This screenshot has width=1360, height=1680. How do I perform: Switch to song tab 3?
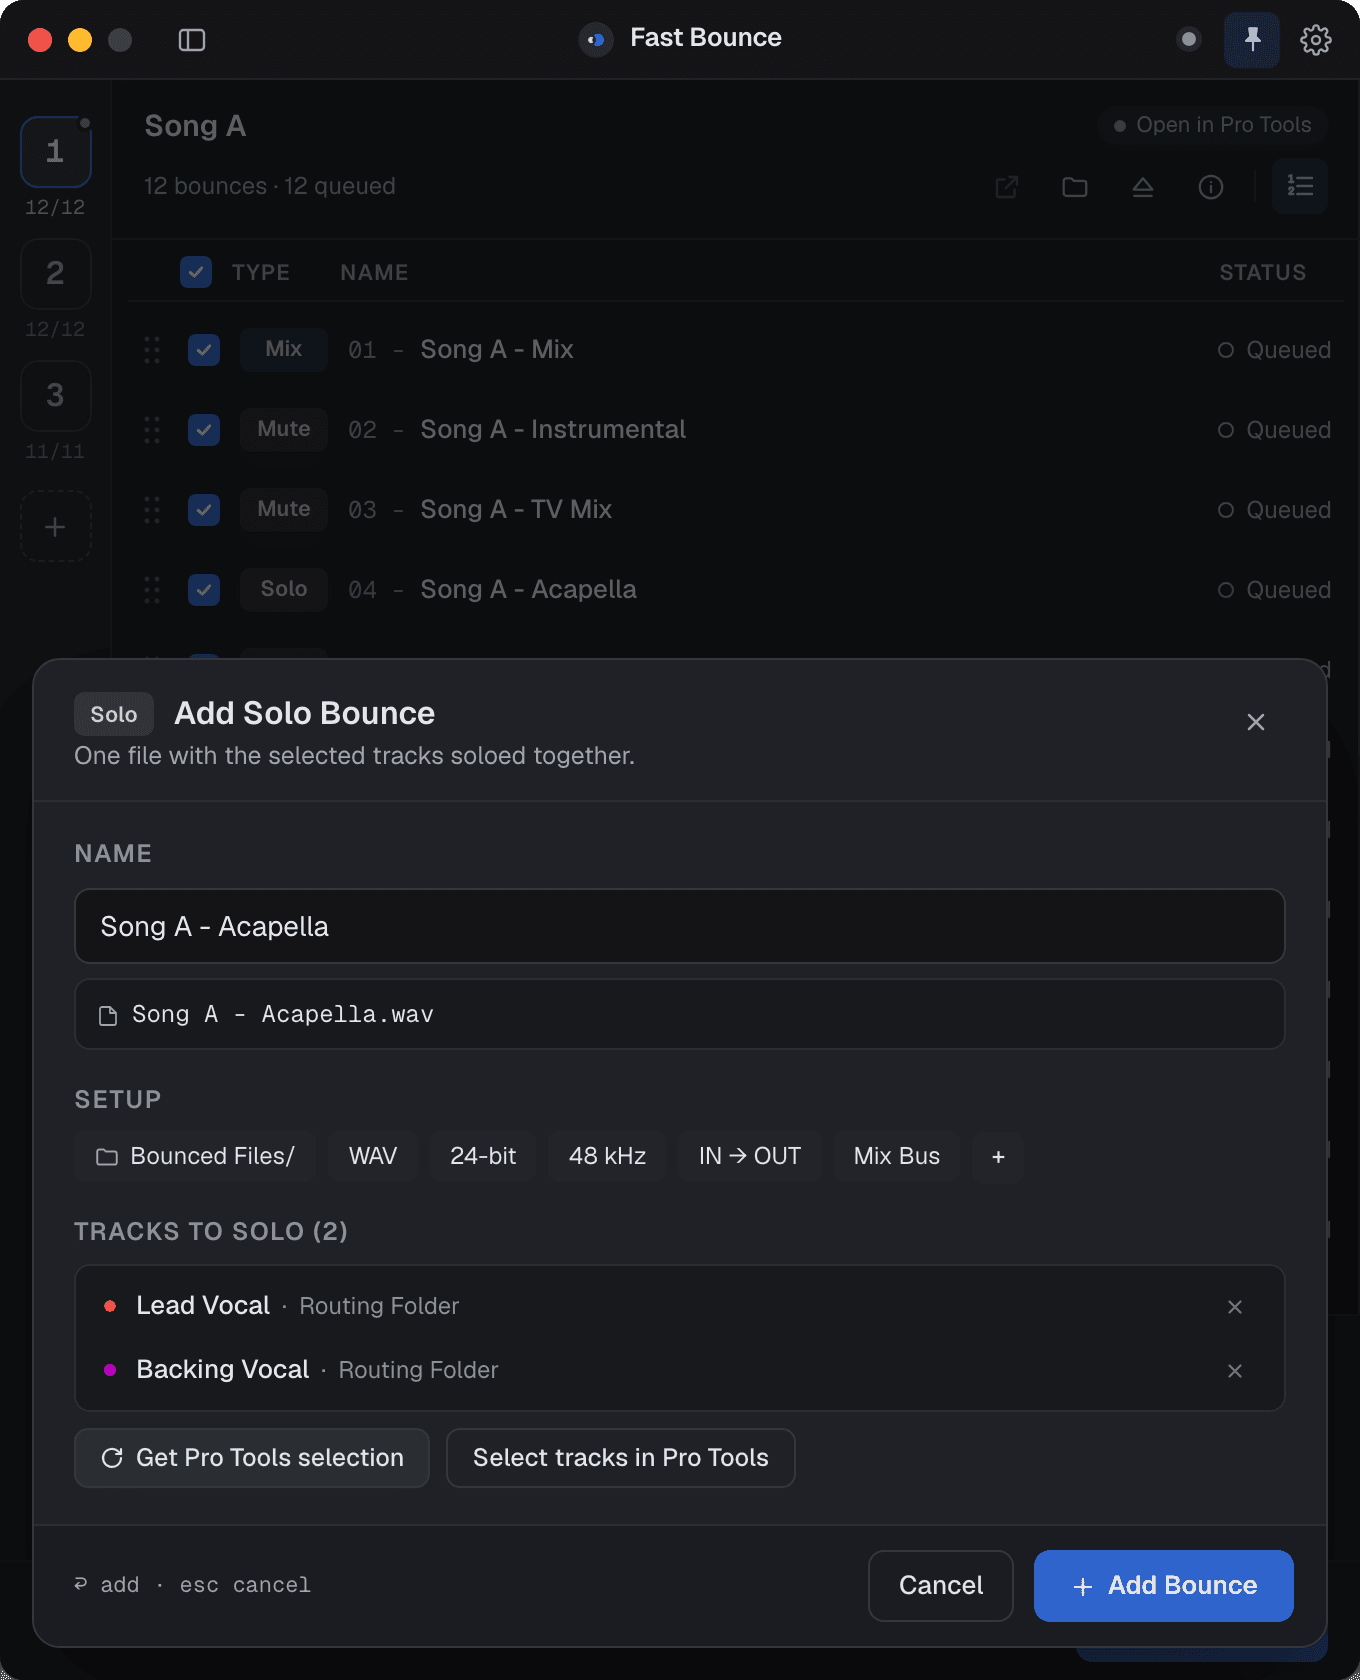click(x=56, y=396)
